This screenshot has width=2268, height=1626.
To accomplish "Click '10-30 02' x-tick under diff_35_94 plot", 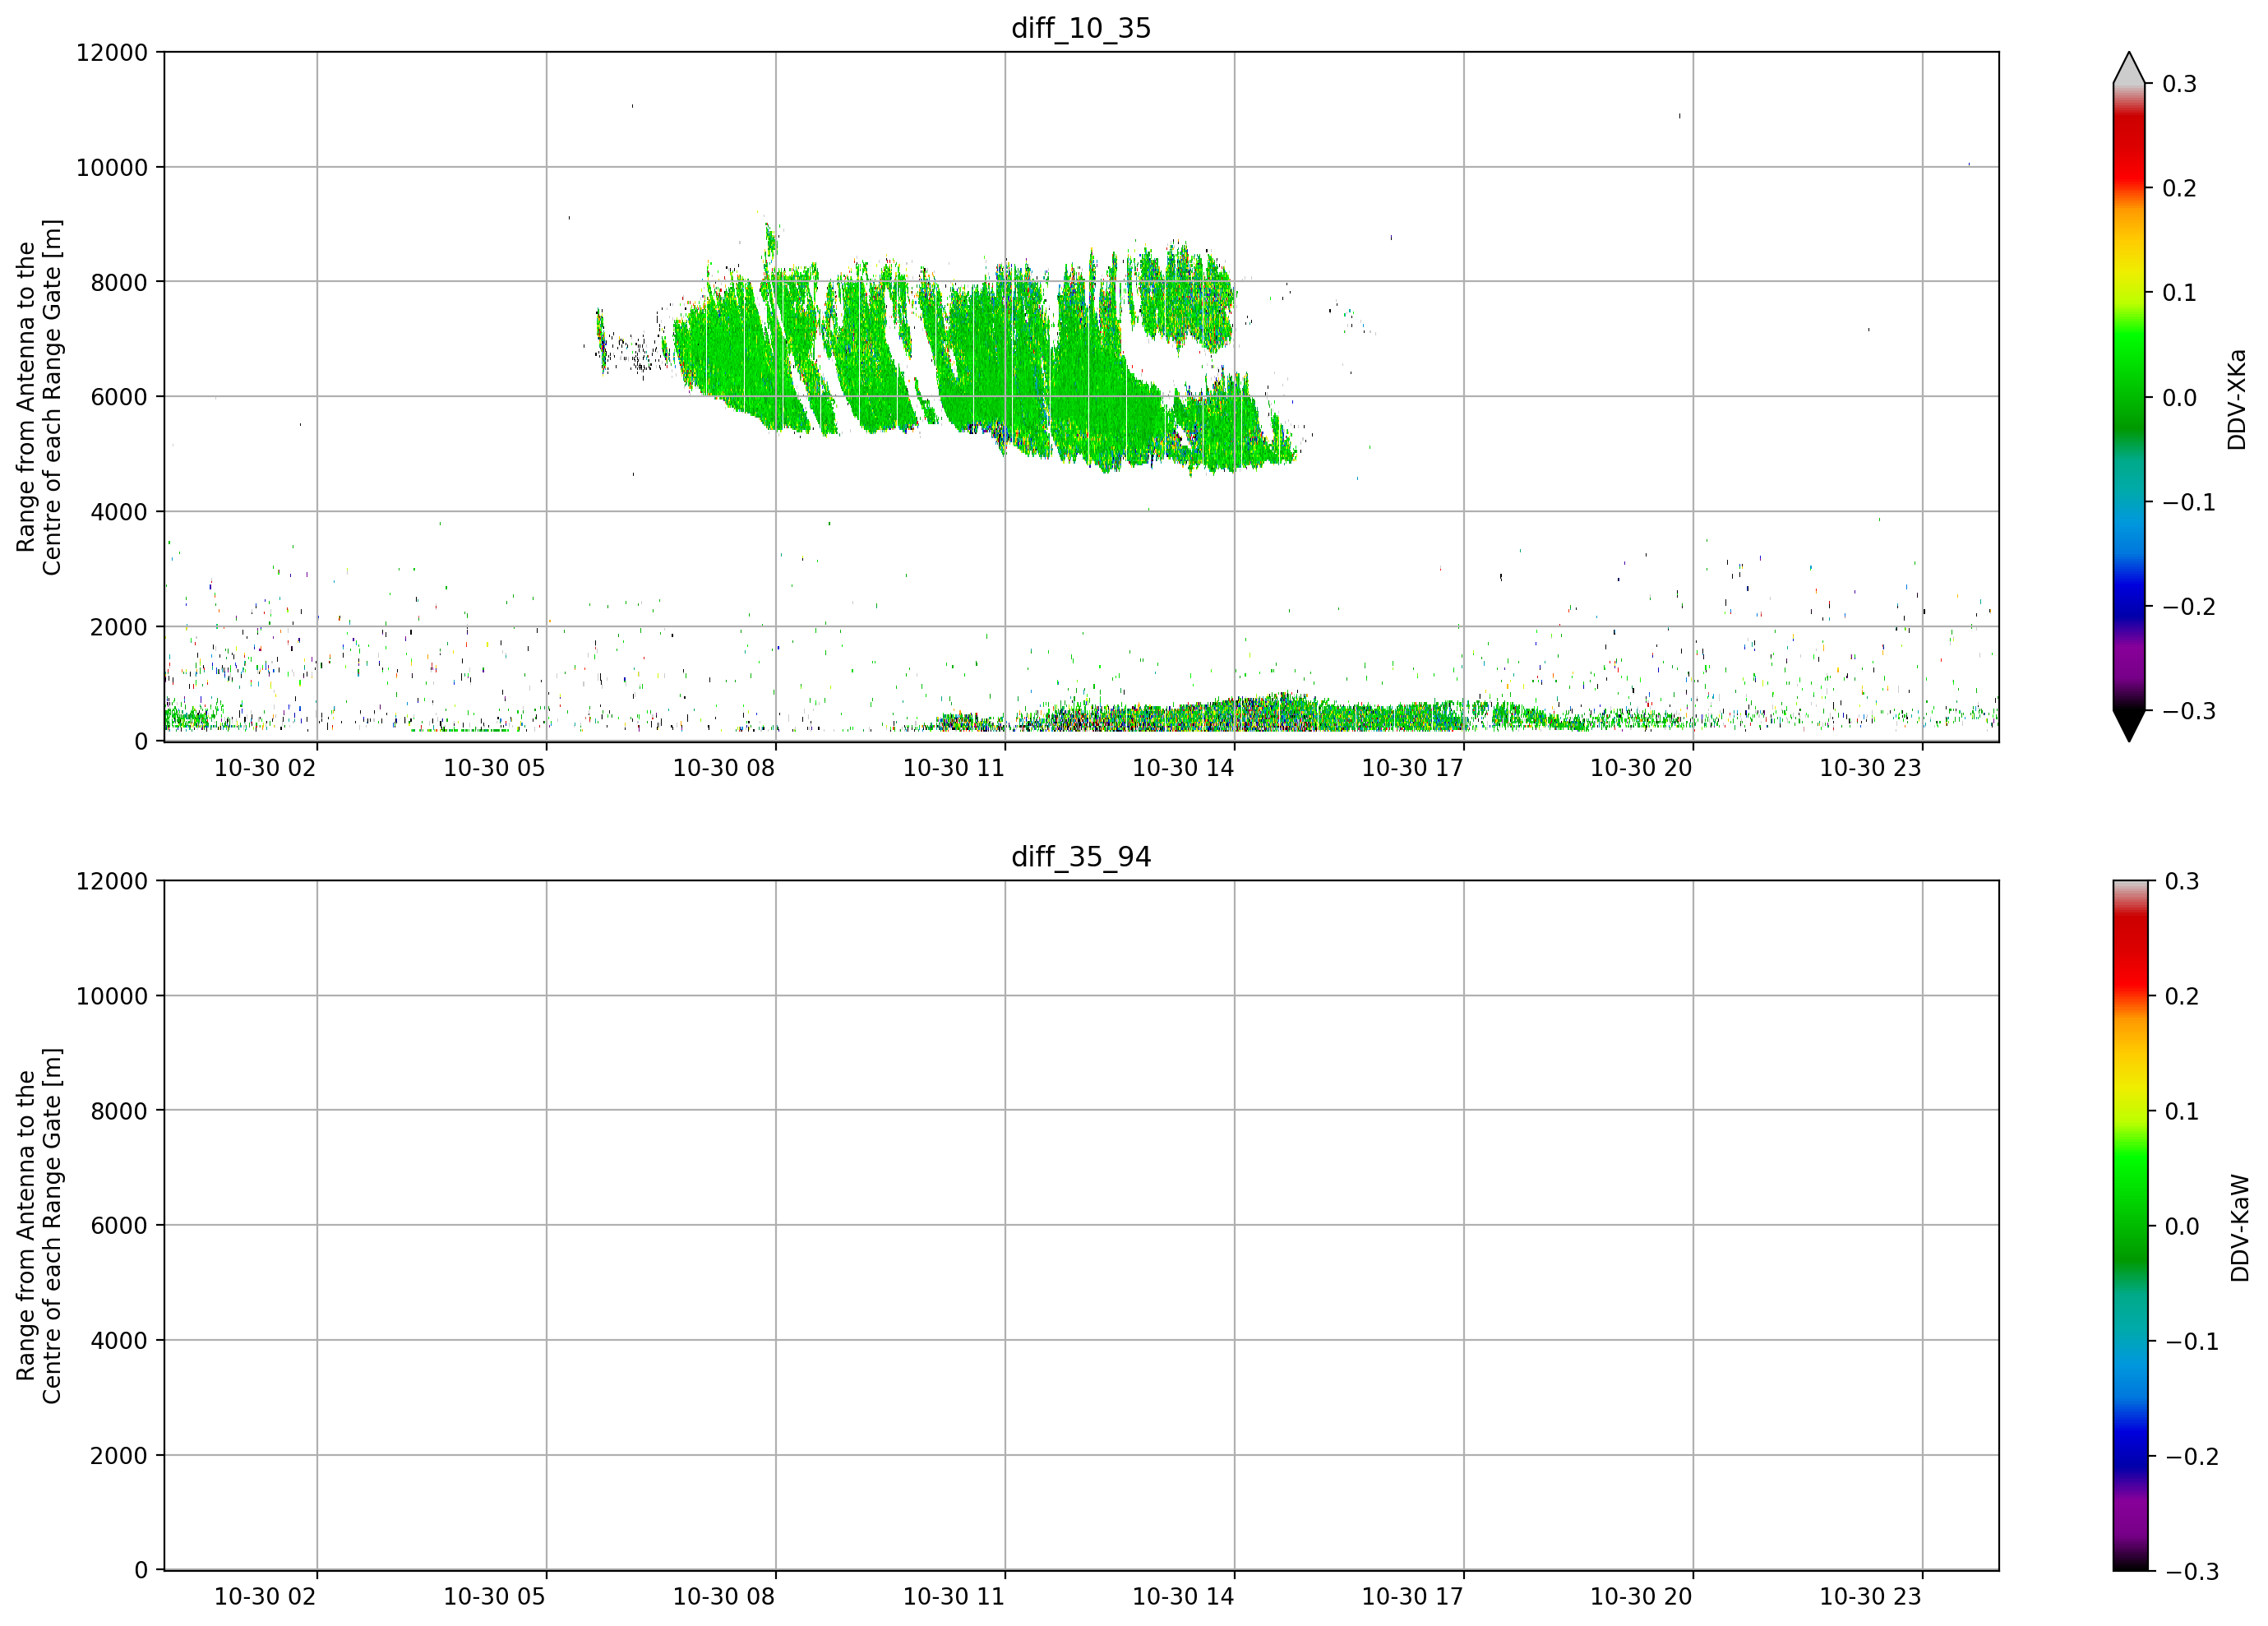I will [x=265, y=1597].
